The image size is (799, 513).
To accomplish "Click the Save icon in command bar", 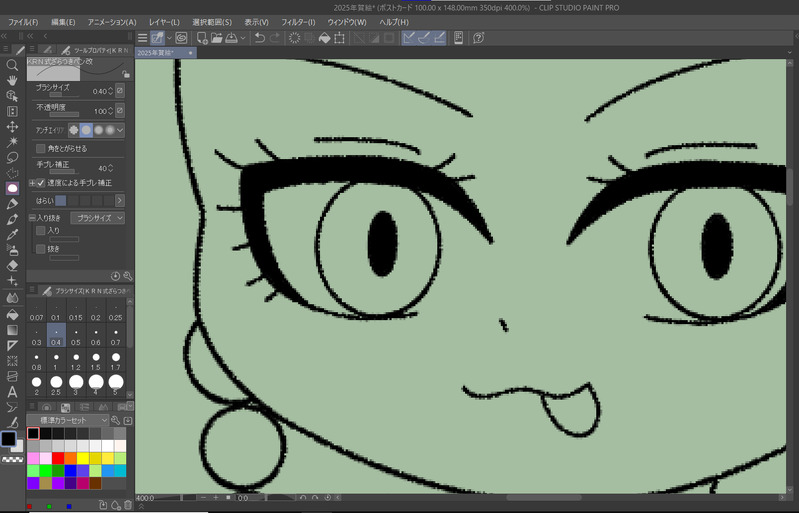I will coord(231,38).
